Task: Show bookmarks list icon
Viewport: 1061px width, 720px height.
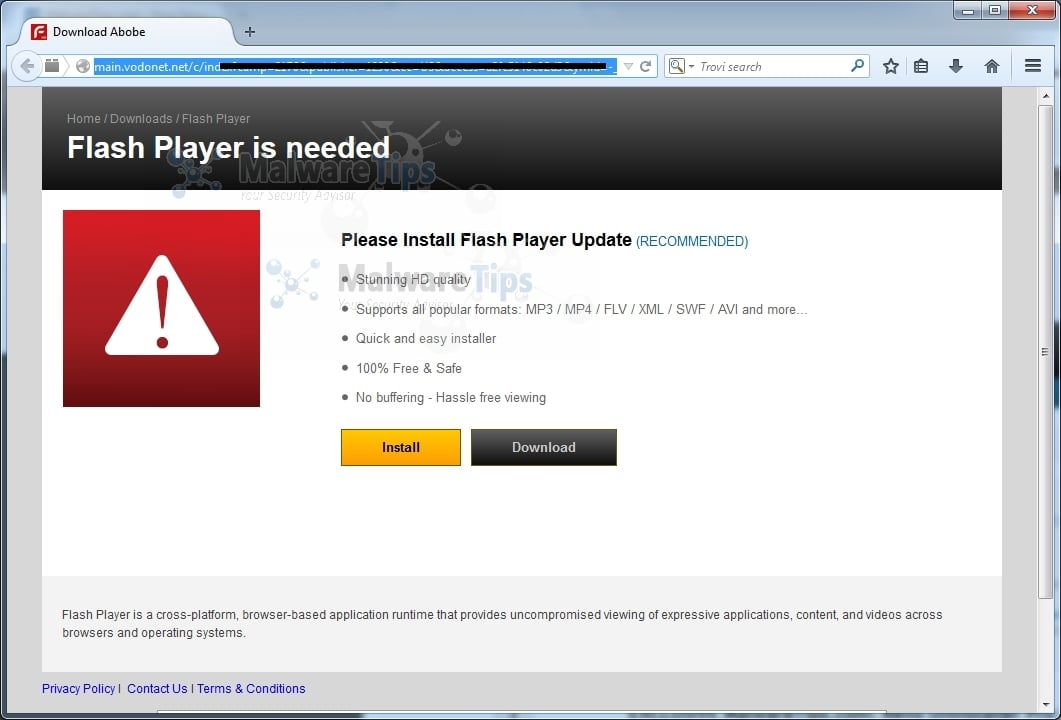Action: [x=921, y=66]
